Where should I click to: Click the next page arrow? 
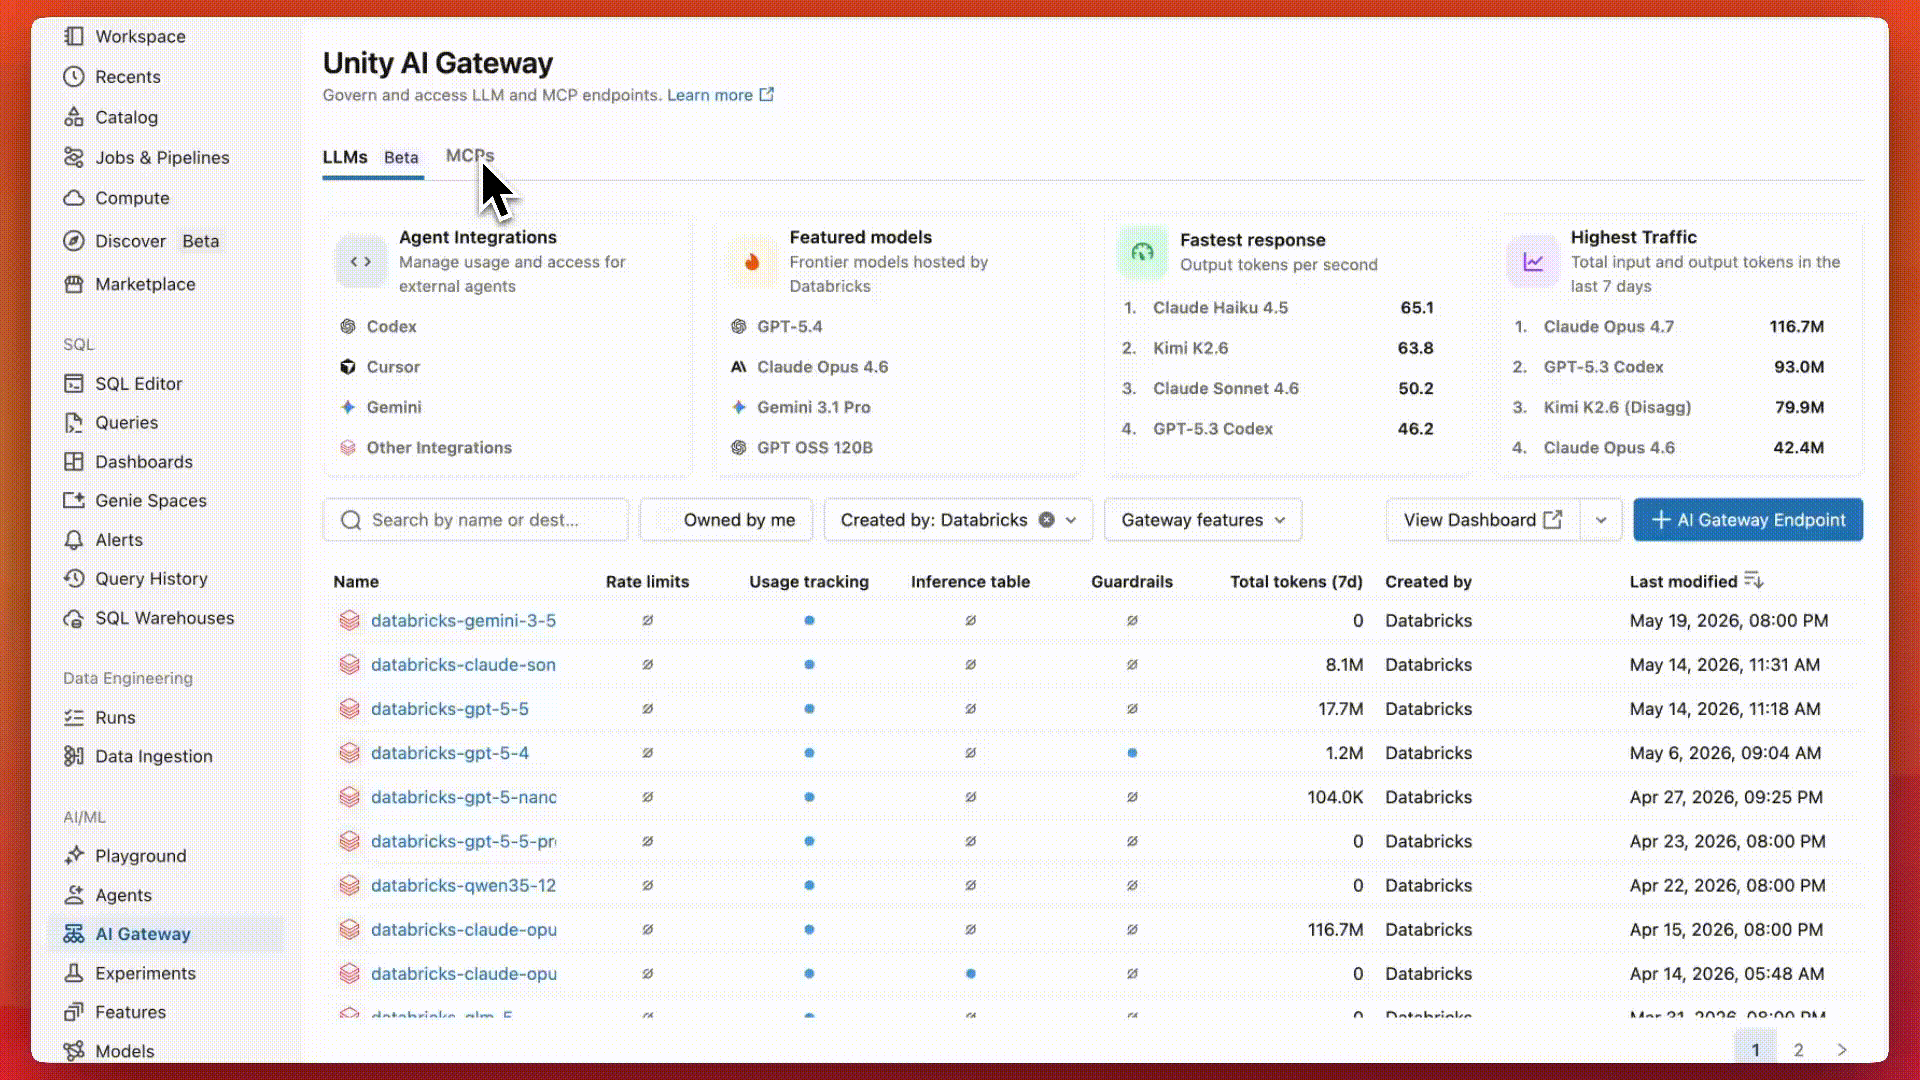1842,1049
